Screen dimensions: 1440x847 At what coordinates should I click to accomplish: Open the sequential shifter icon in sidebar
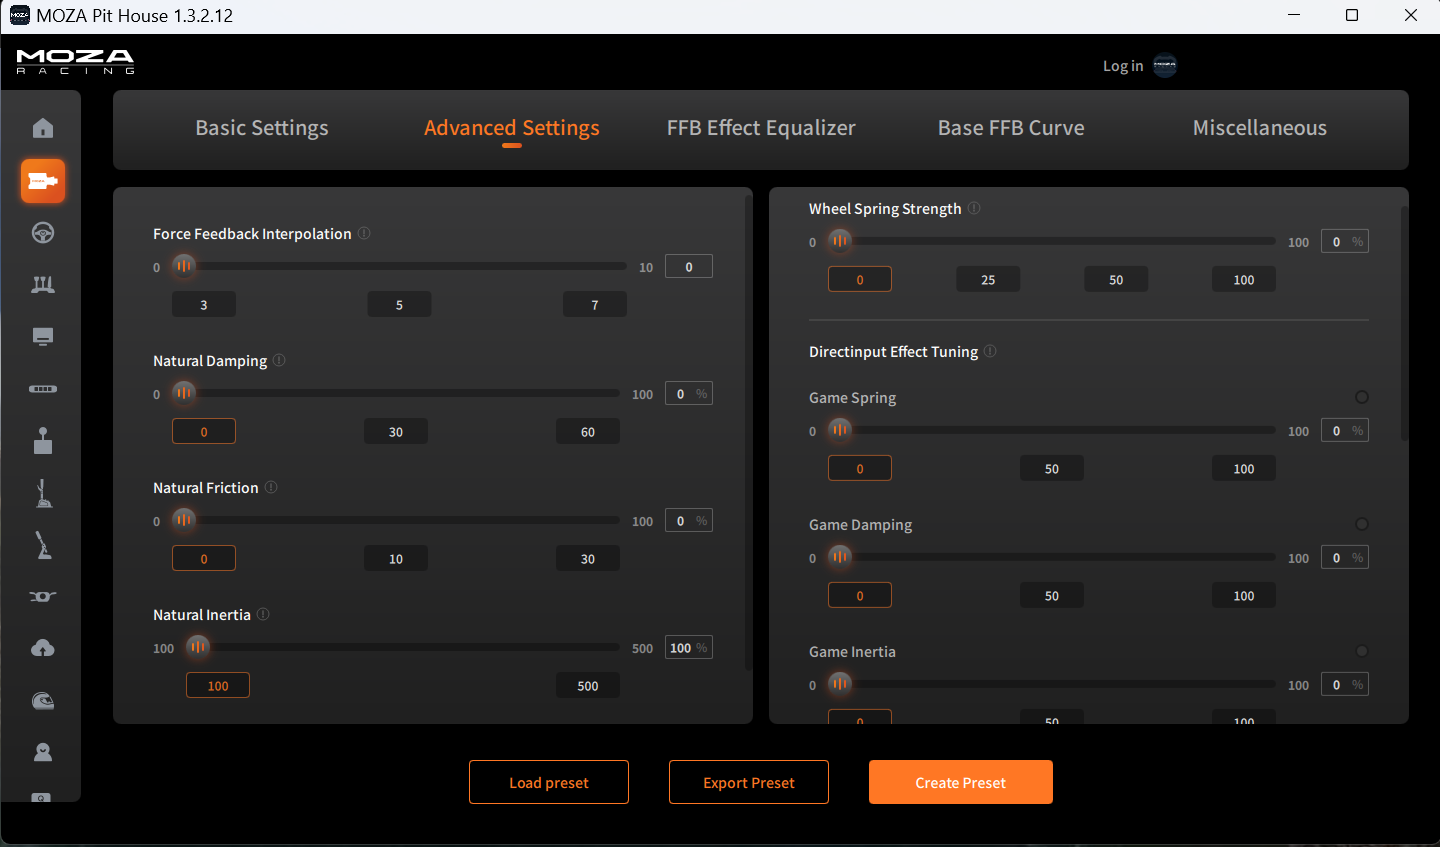point(43,493)
